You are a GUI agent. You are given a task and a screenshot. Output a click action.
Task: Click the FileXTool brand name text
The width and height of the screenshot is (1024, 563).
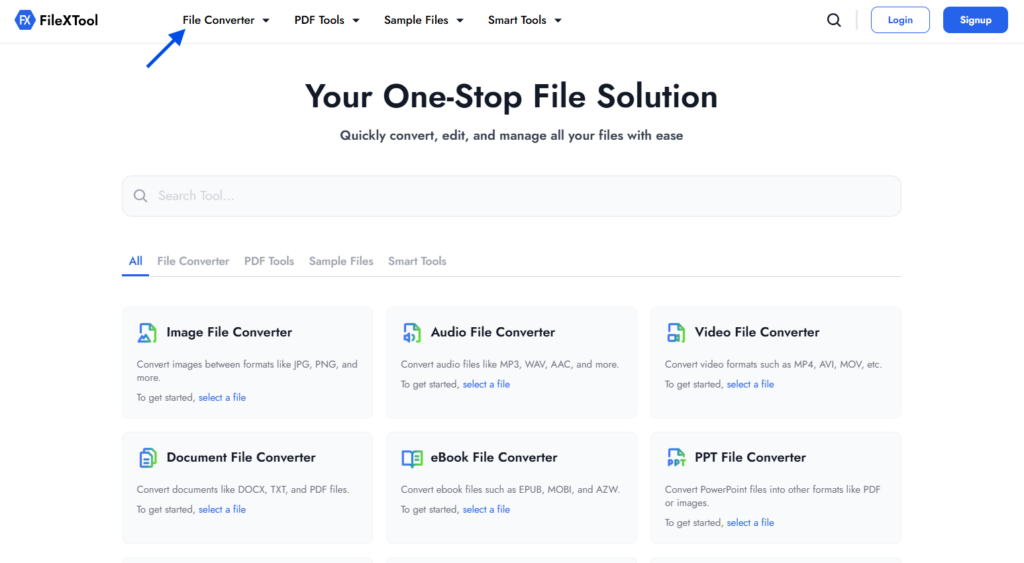click(x=69, y=20)
